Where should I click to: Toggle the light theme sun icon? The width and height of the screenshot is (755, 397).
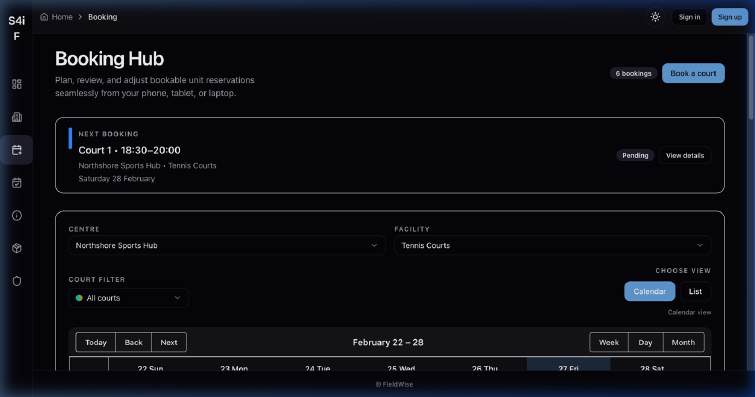click(x=655, y=17)
